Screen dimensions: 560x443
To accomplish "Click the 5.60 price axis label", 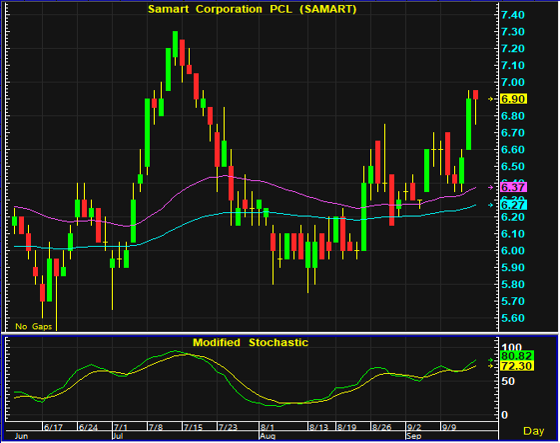I will [513, 318].
